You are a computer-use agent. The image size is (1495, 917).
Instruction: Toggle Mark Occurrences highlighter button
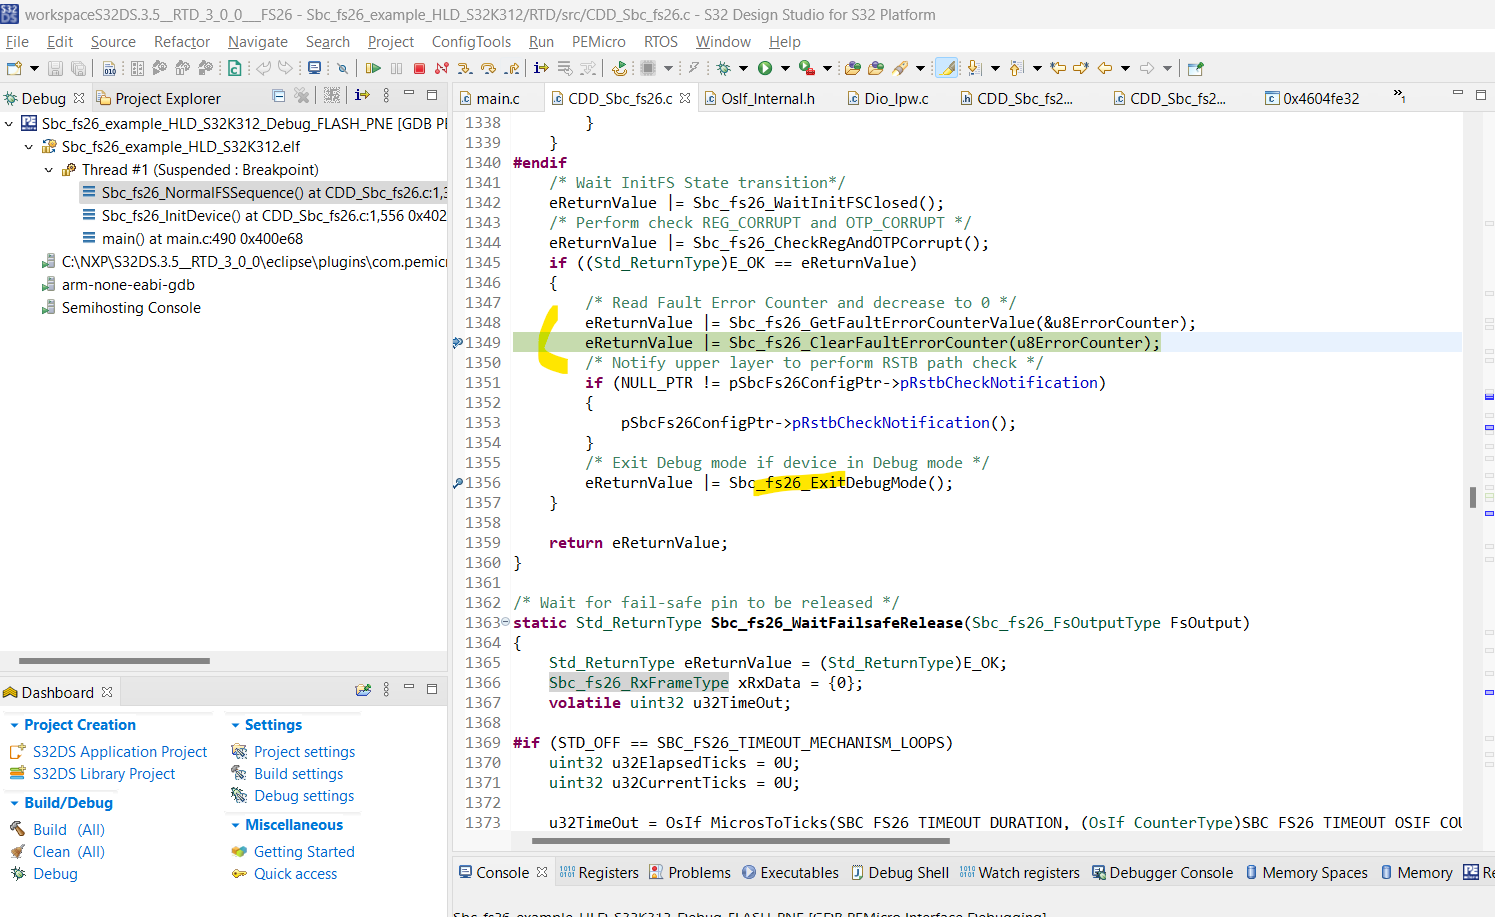(945, 68)
